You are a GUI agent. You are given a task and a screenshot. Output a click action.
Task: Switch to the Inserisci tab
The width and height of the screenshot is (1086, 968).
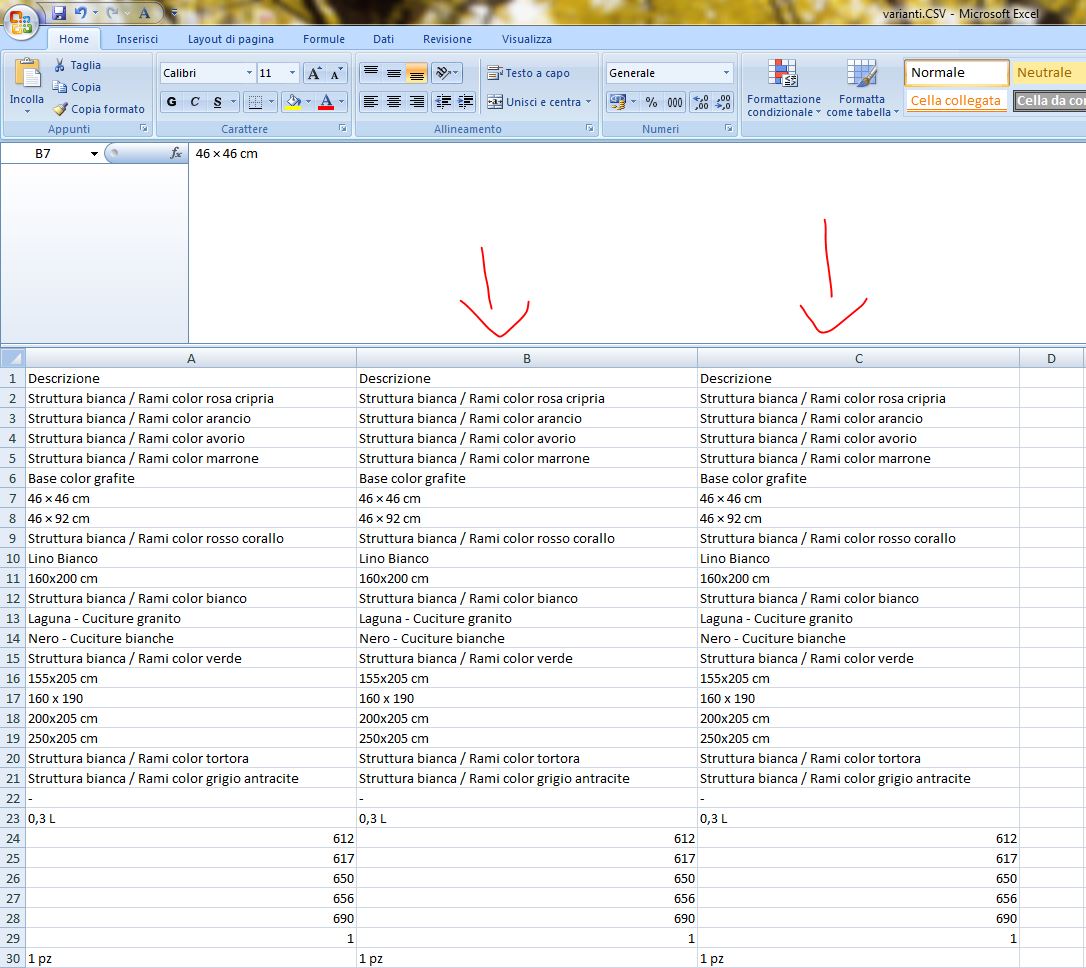point(137,39)
